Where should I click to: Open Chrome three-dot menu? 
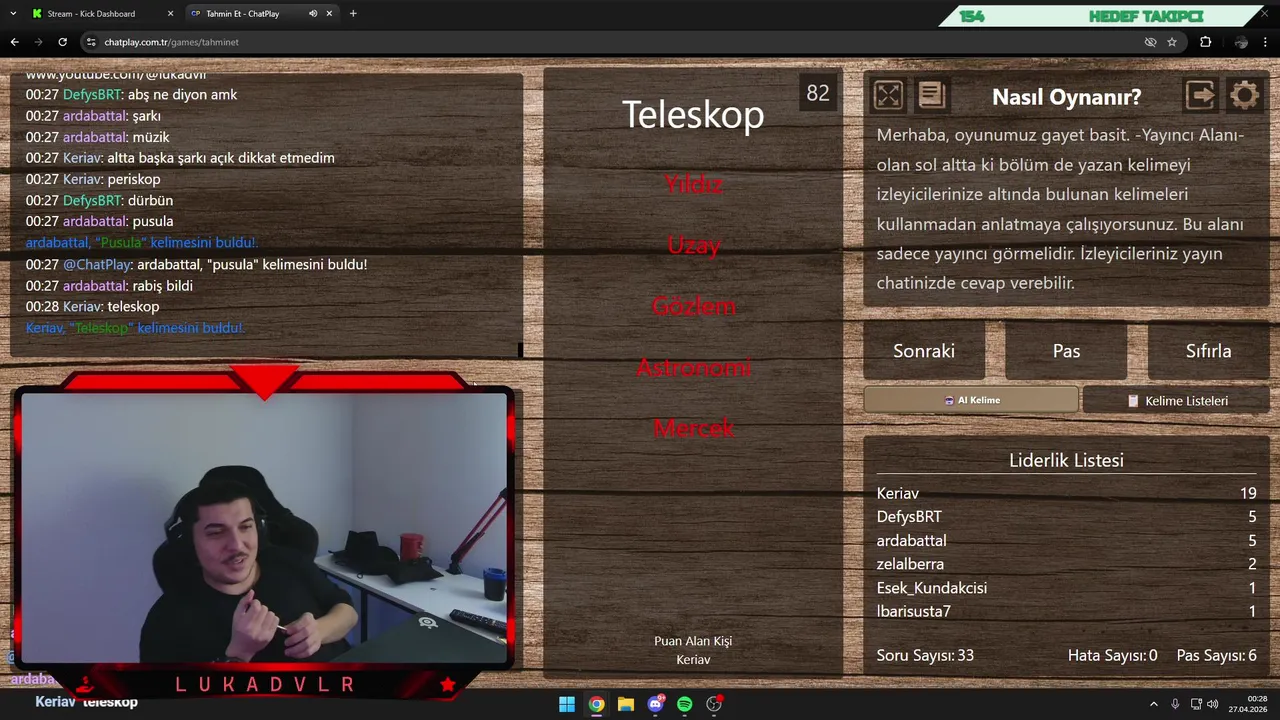click(x=1267, y=42)
